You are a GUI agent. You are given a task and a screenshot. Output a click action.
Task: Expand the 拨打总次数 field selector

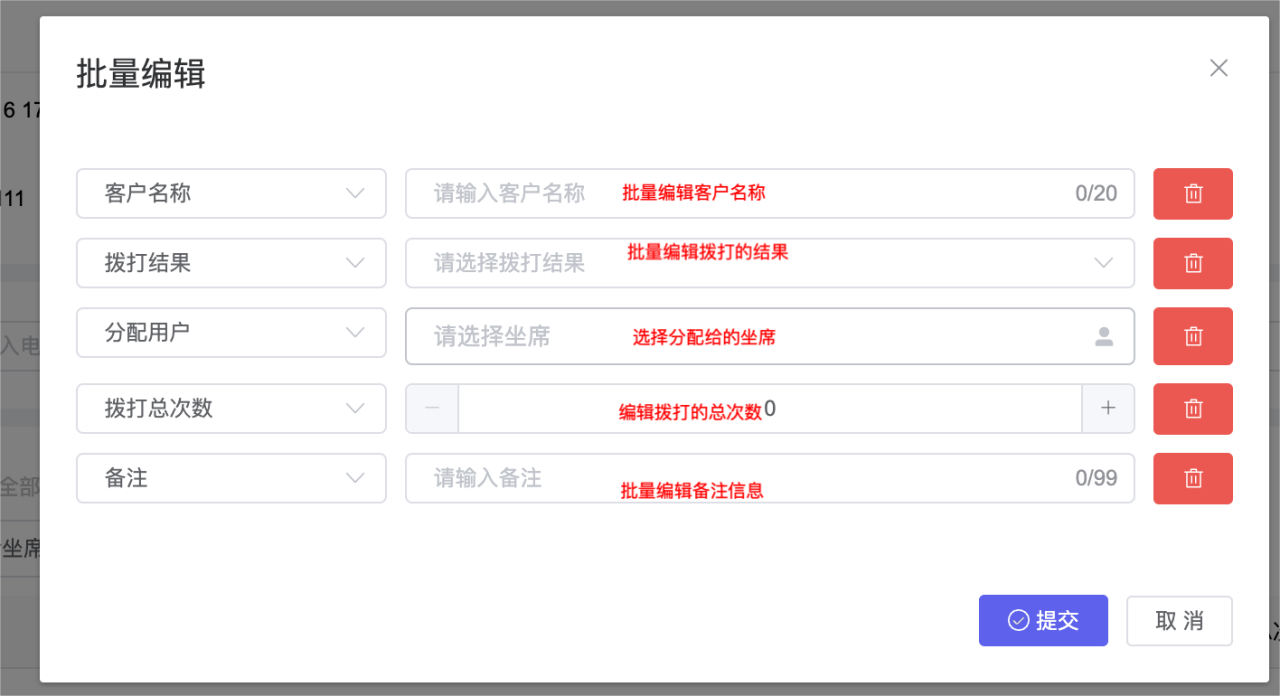tap(231, 409)
